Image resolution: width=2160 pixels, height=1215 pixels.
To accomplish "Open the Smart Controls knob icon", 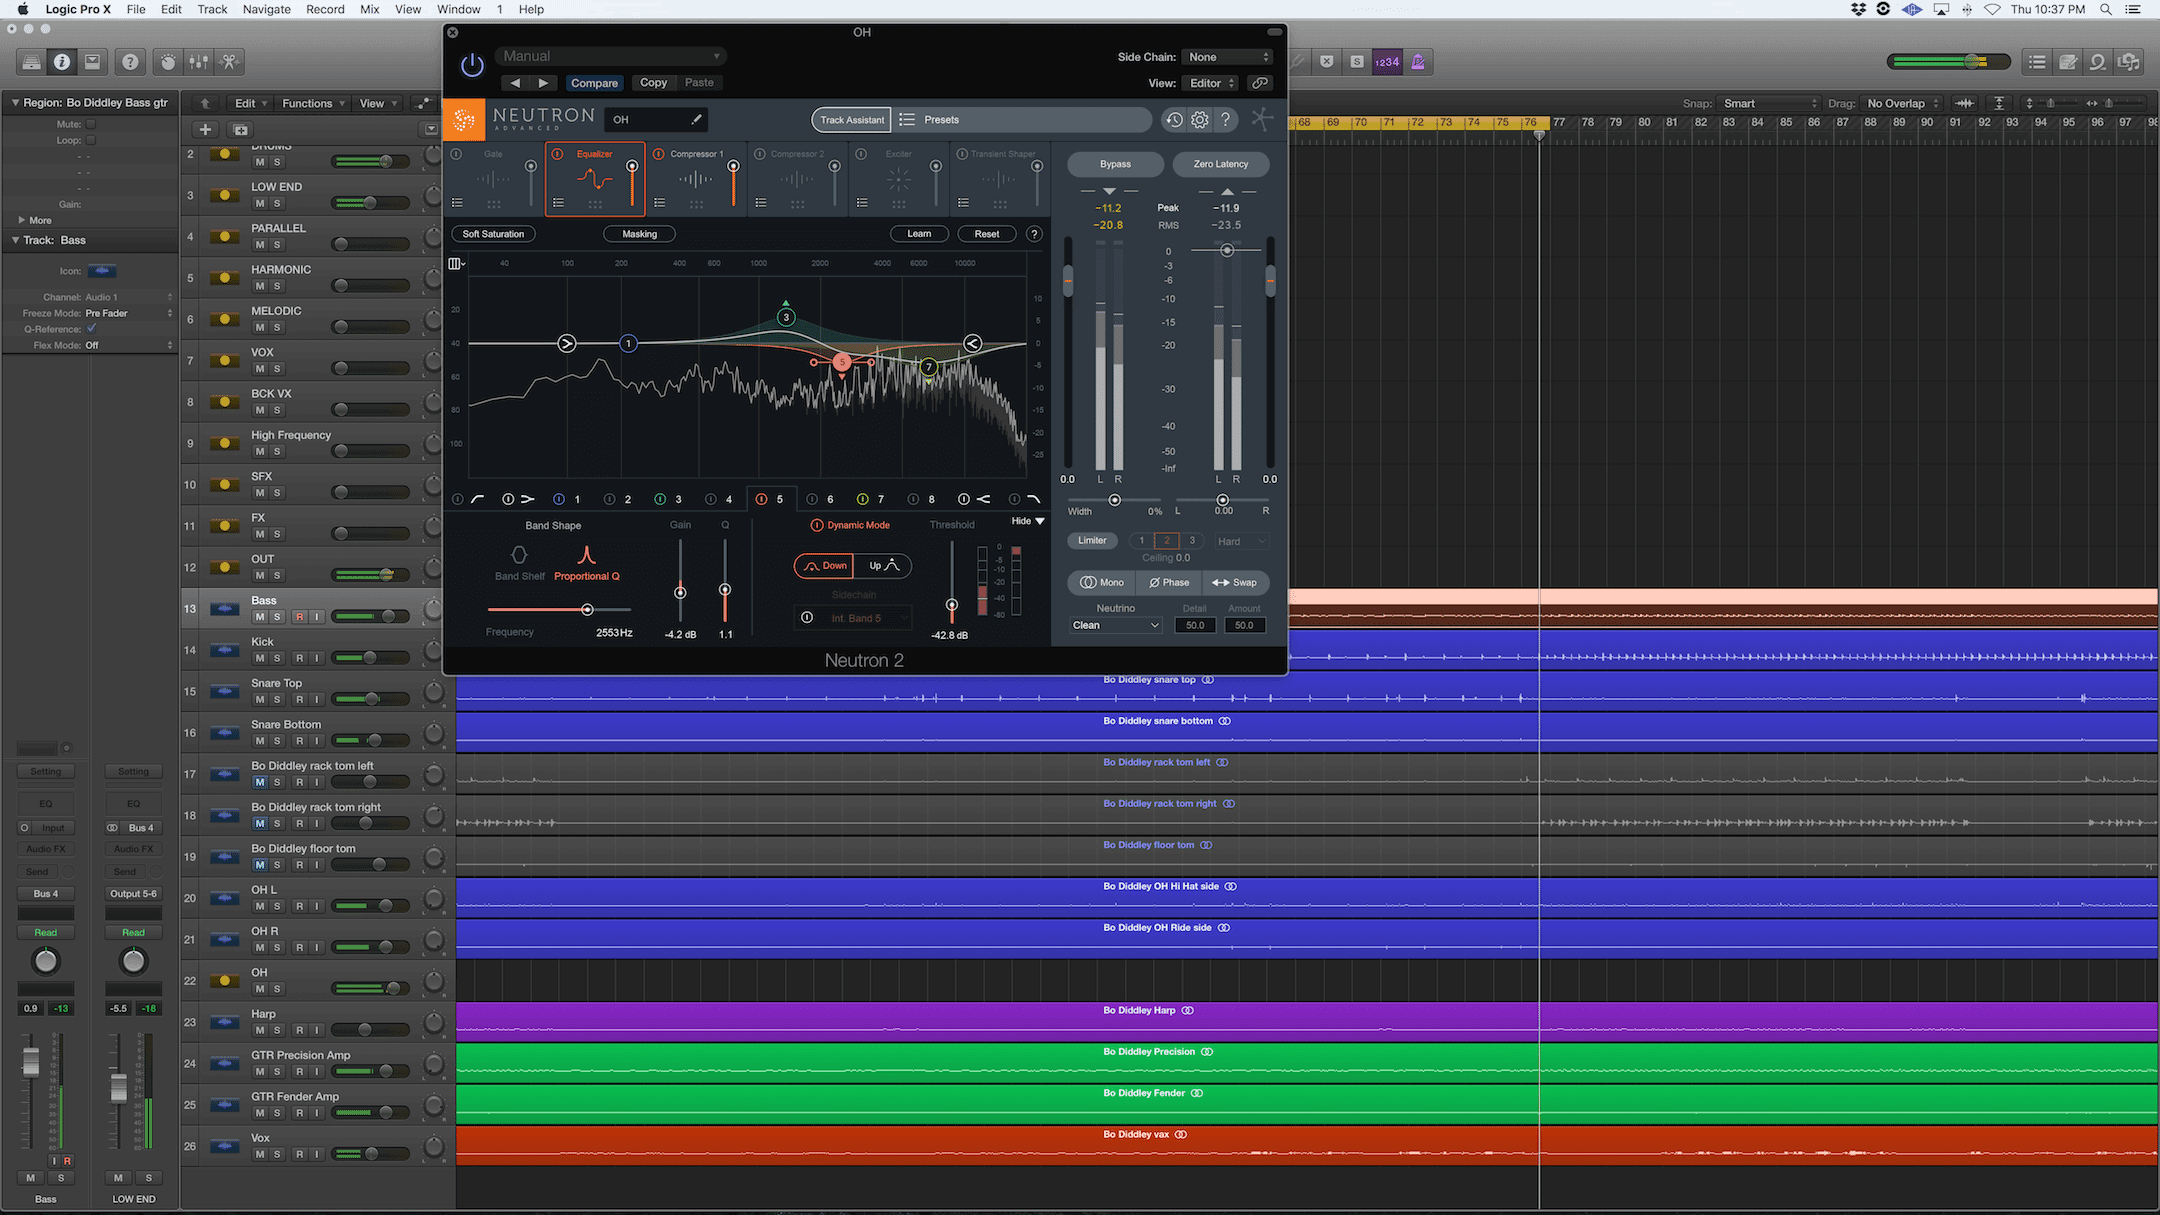I will [168, 62].
